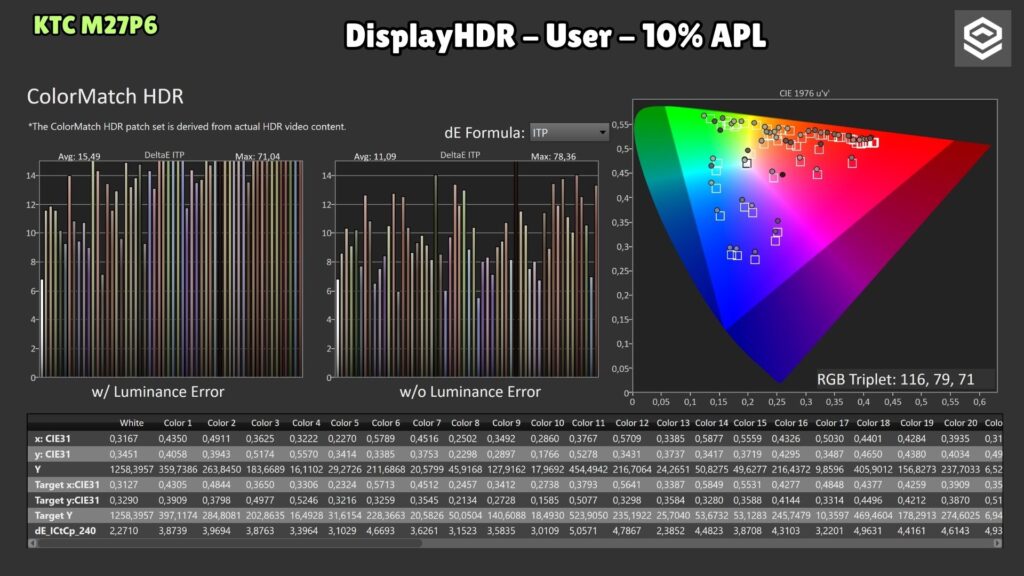Click the Color 6 dE value '4,6693'
The height and width of the screenshot is (576, 1024).
[379, 531]
